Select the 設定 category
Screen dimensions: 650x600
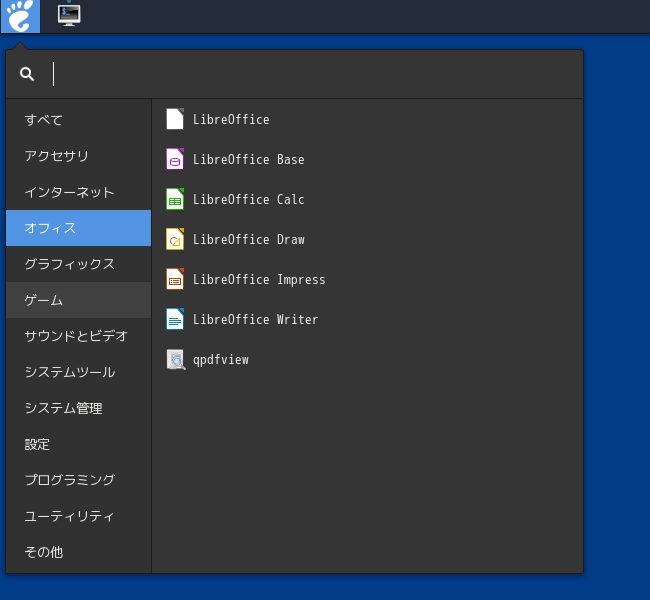(x=78, y=444)
